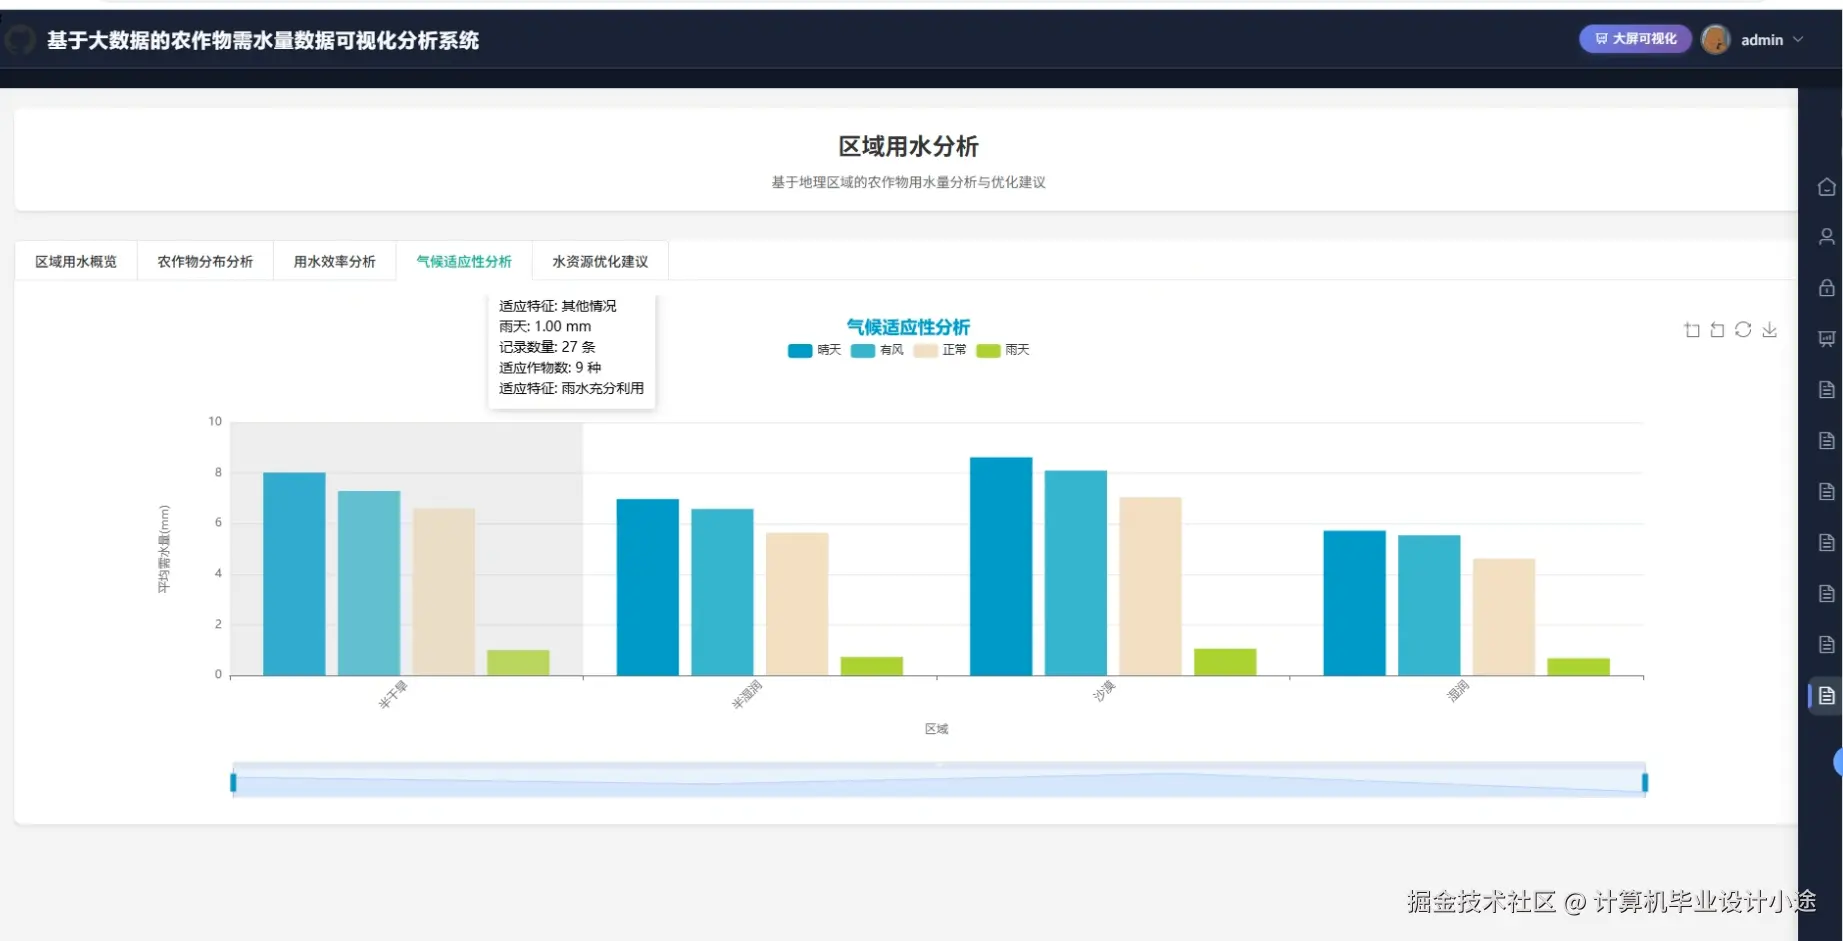The image size is (1843, 941).
Task: Click the 有风 bar for 半干旱
Action: 369,583
